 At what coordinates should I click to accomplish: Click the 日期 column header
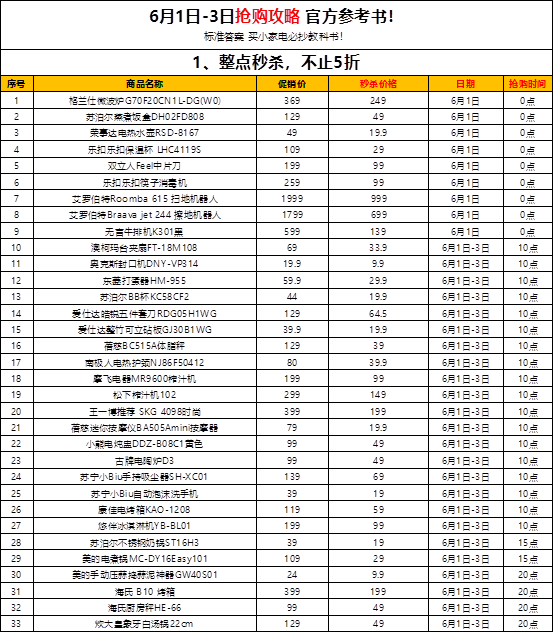coord(466,84)
